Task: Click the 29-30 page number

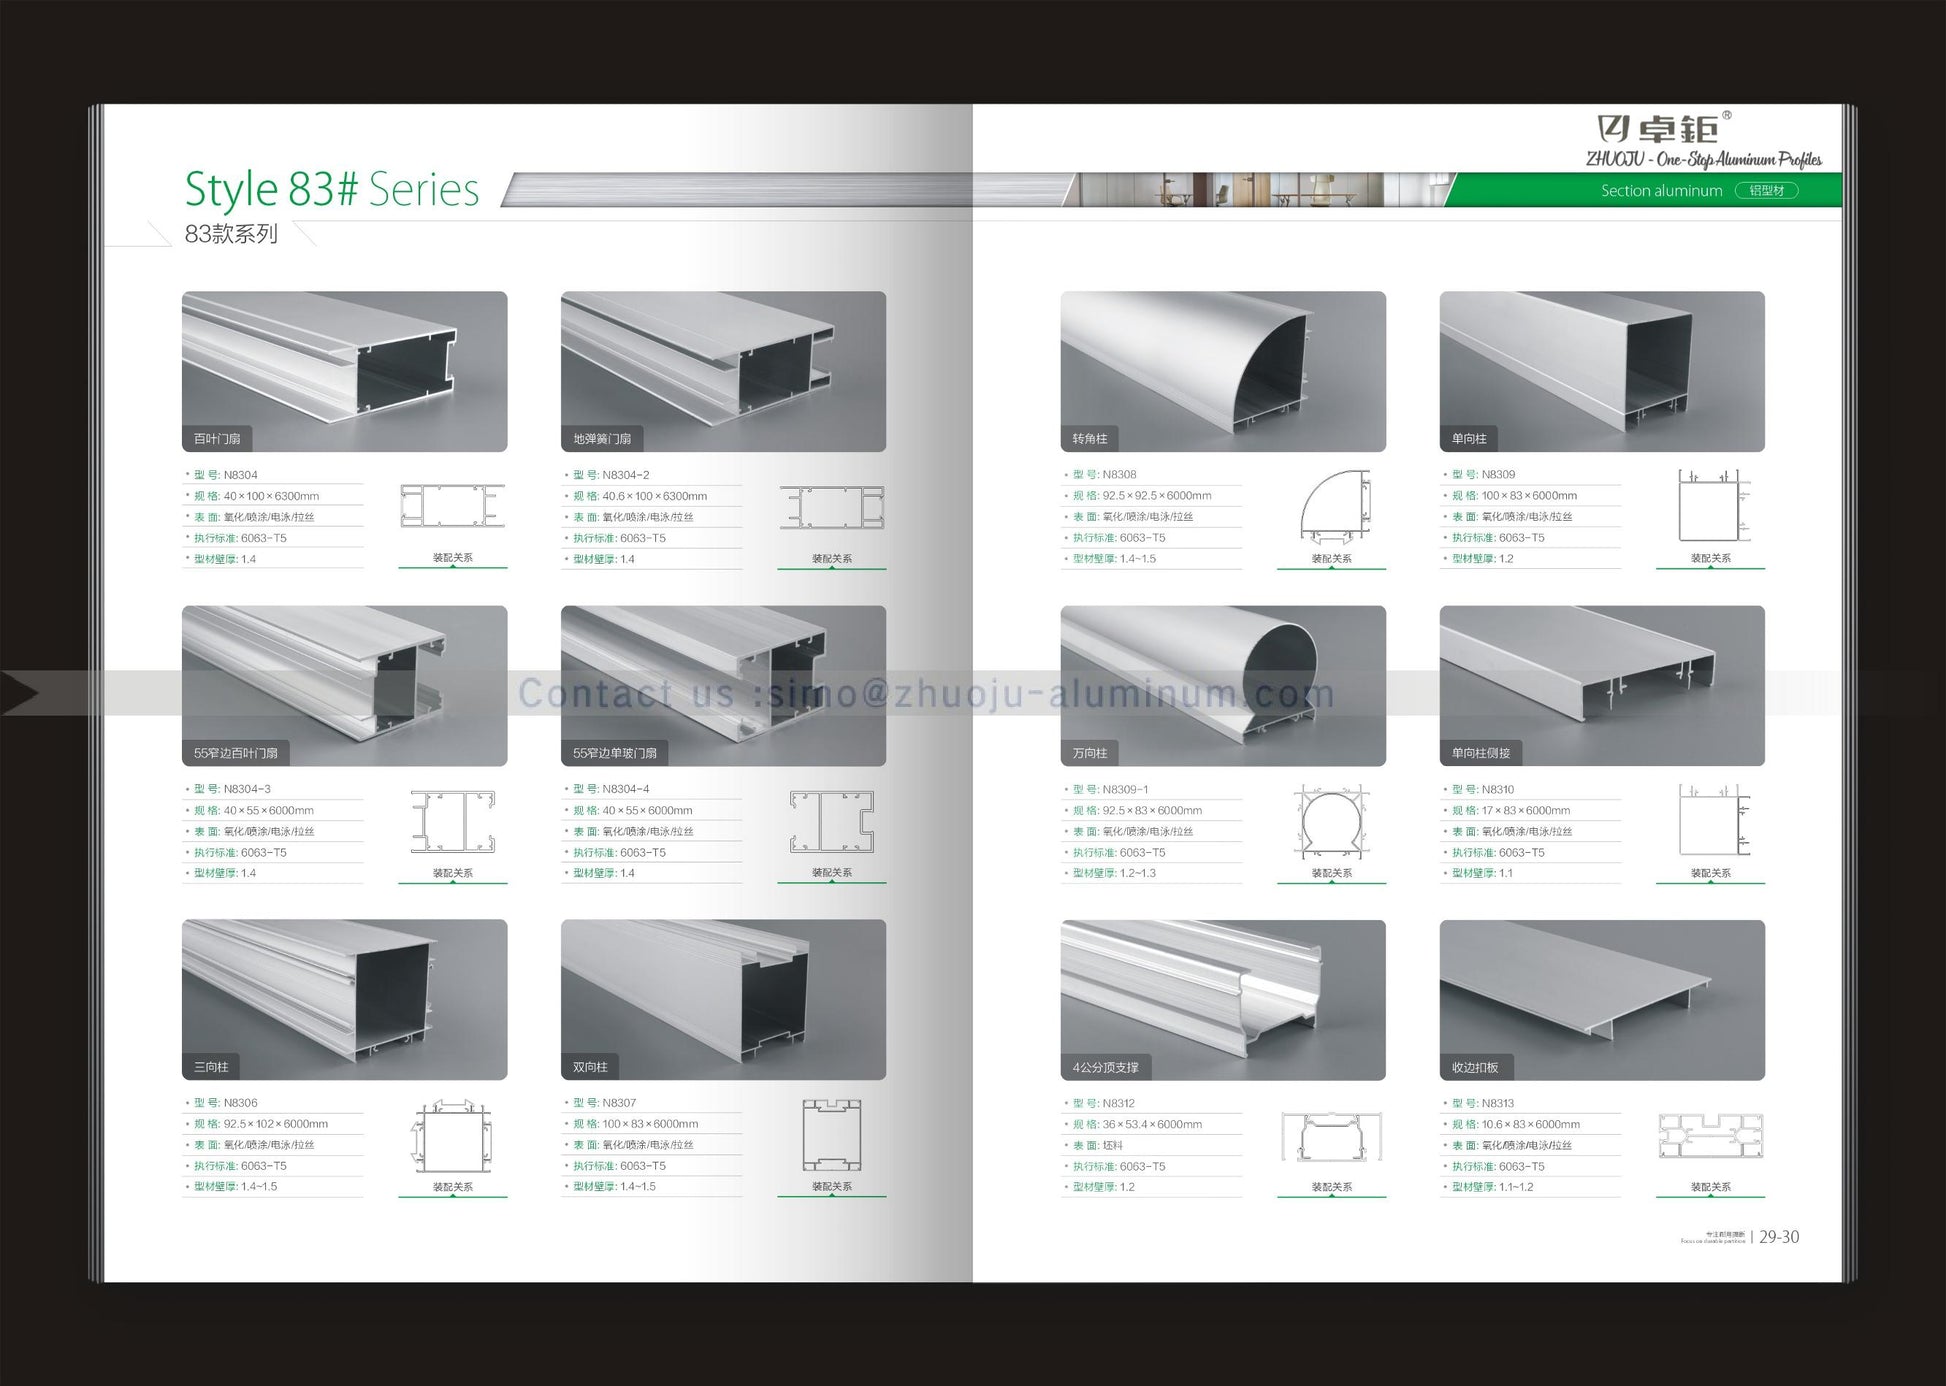Action: pos(1778,1237)
